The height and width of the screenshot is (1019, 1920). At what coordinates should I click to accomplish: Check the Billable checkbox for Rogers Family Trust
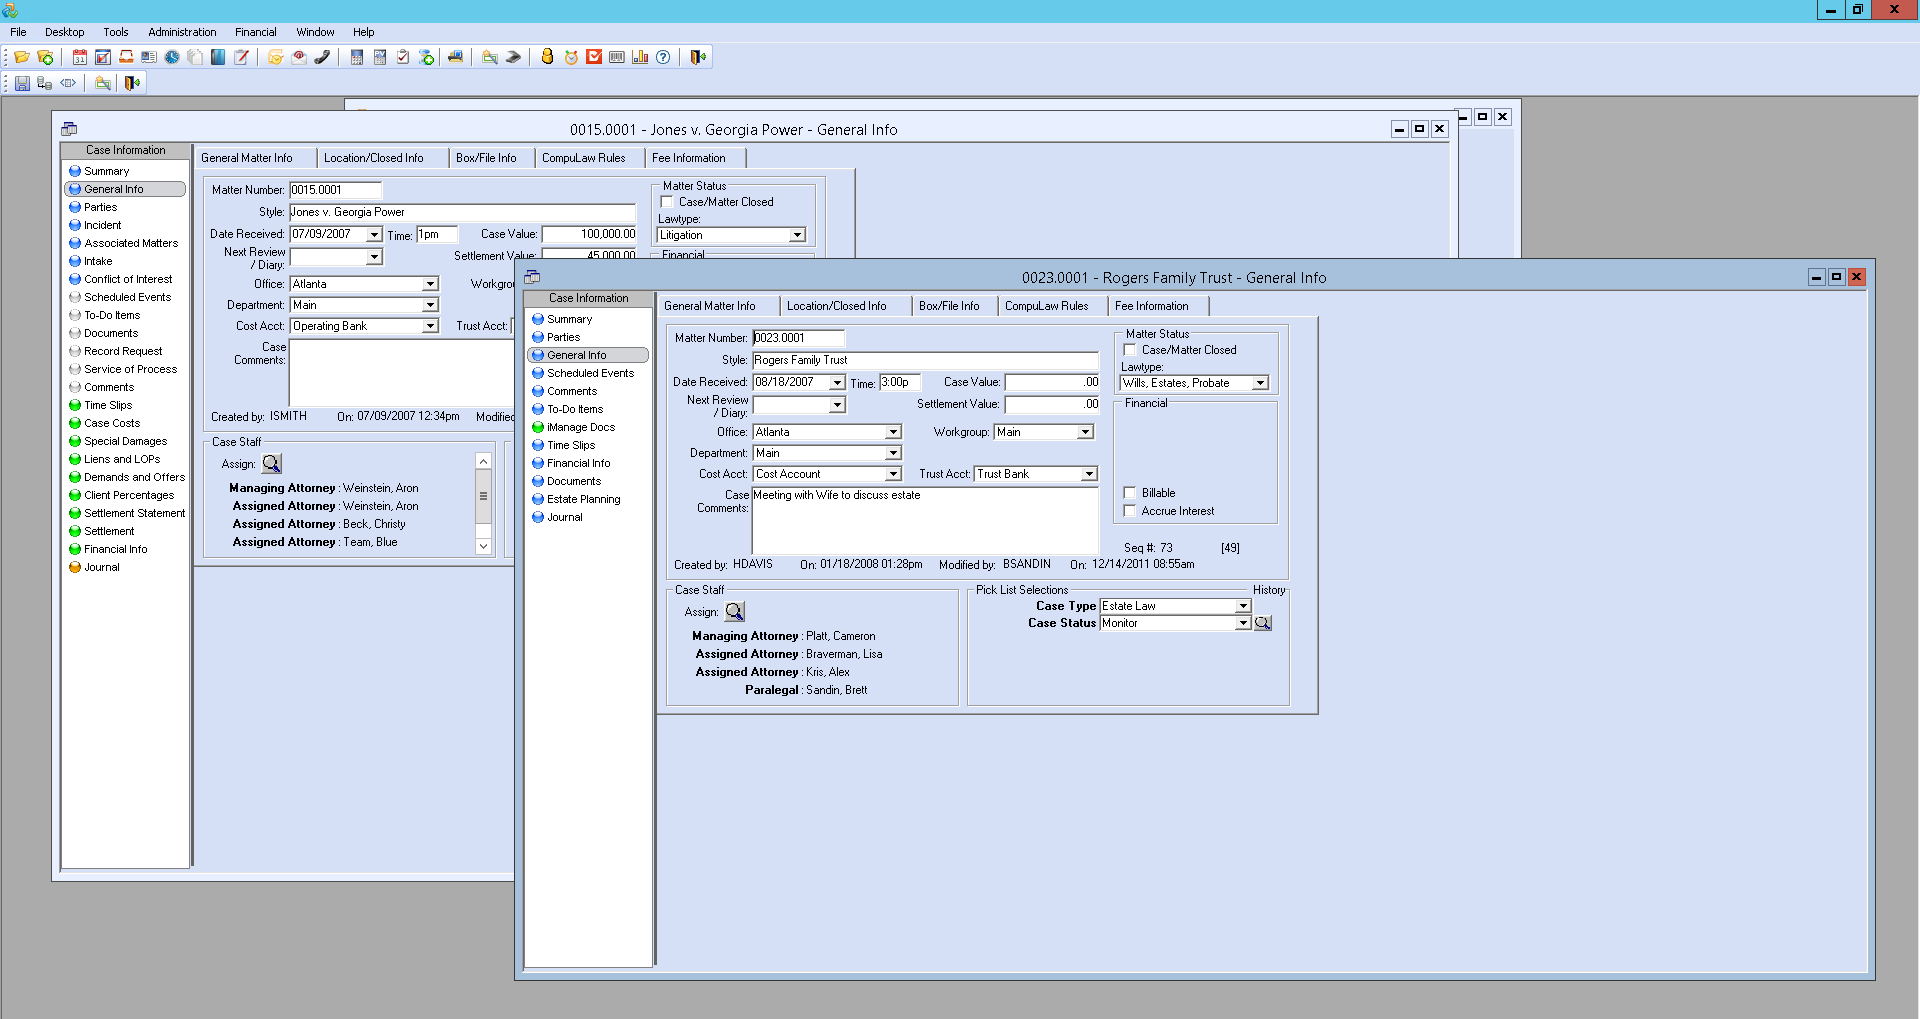pyautogui.click(x=1130, y=492)
